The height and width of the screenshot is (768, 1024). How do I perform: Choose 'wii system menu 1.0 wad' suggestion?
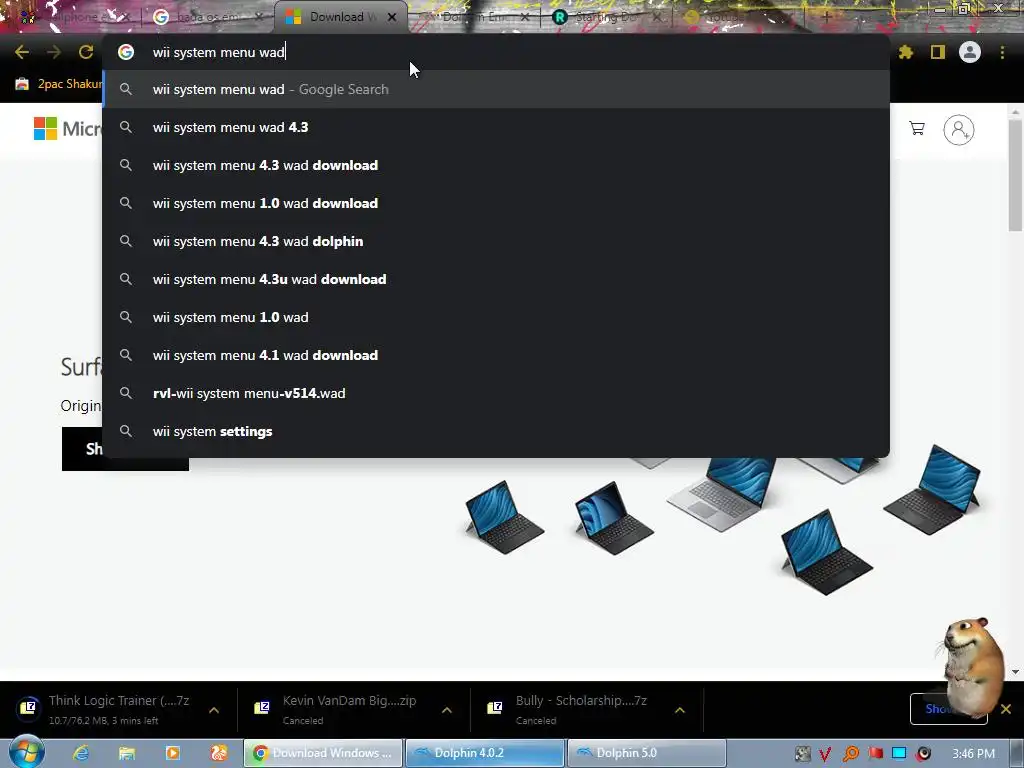pos(496,317)
